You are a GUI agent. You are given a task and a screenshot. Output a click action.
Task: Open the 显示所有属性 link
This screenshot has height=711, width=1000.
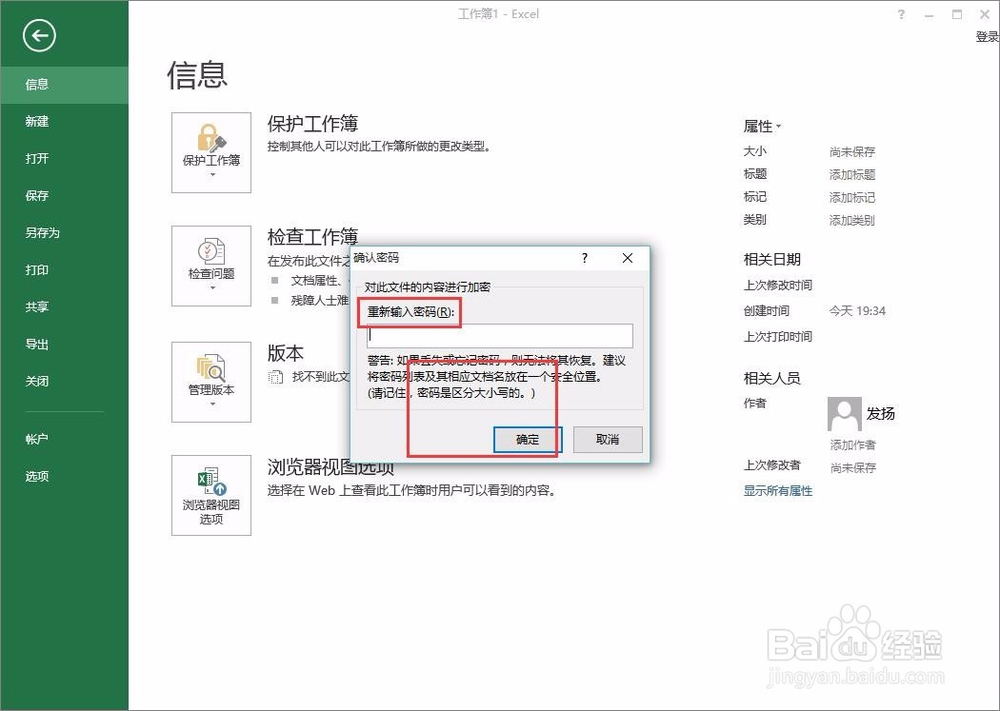pos(778,491)
